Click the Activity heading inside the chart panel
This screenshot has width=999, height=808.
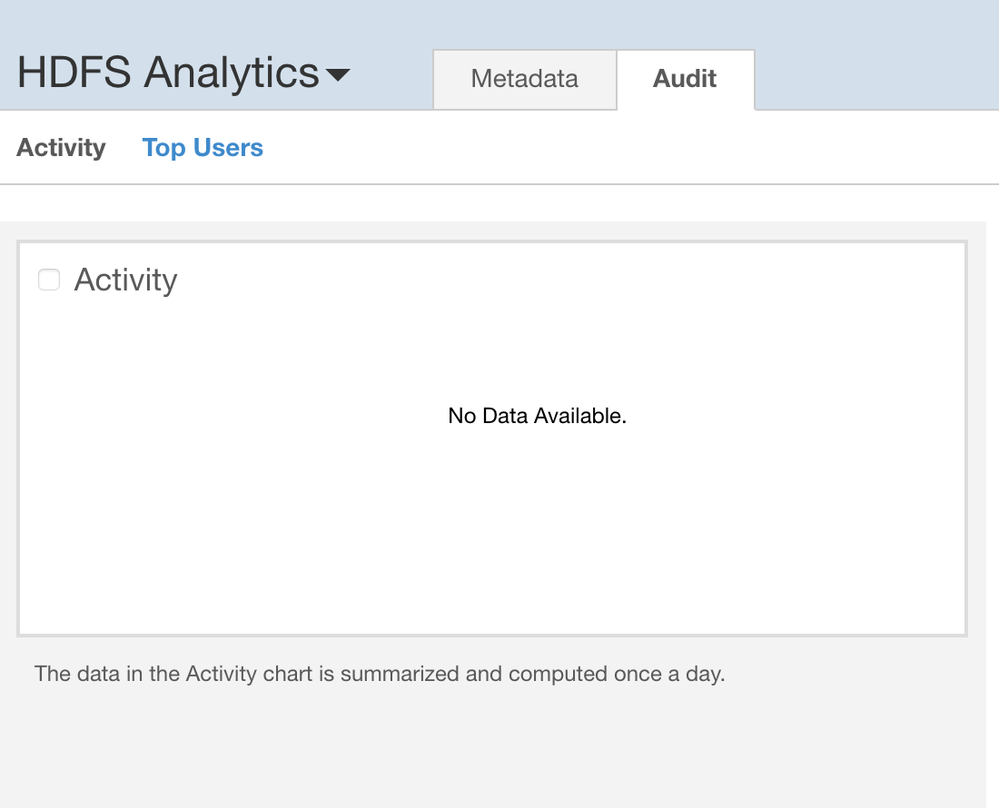(125, 280)
